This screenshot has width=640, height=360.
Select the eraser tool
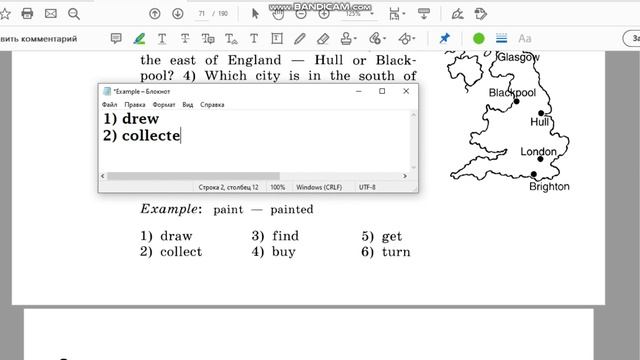(x=323, y=39)
